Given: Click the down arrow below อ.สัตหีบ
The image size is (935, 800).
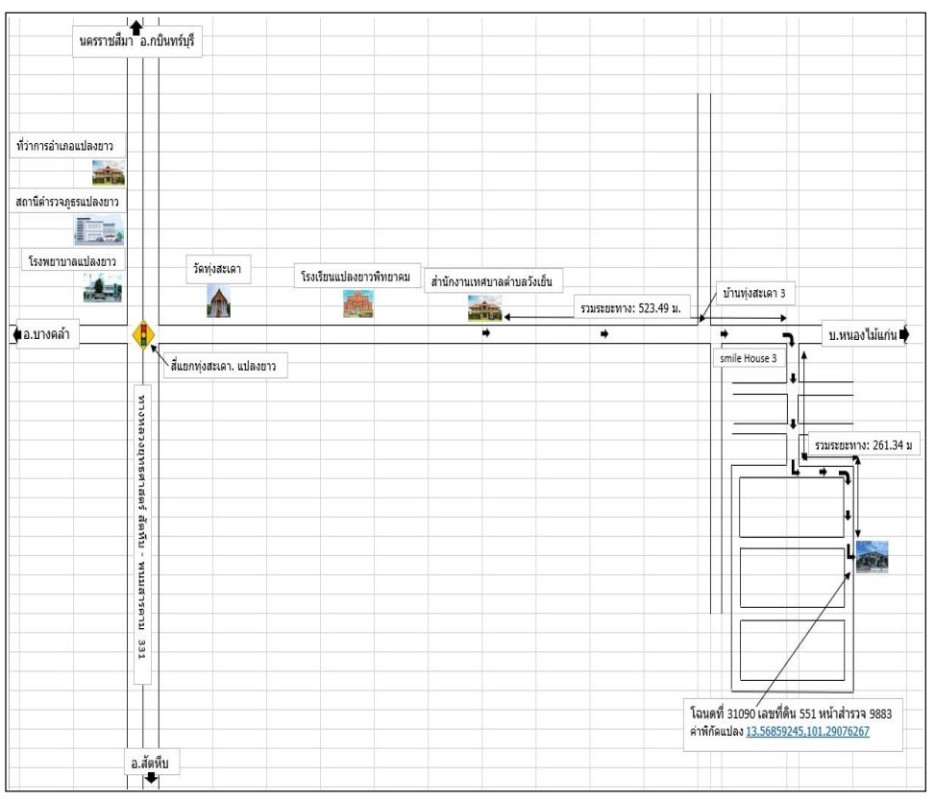Looking at the screenshot, I should click(151, 778).
